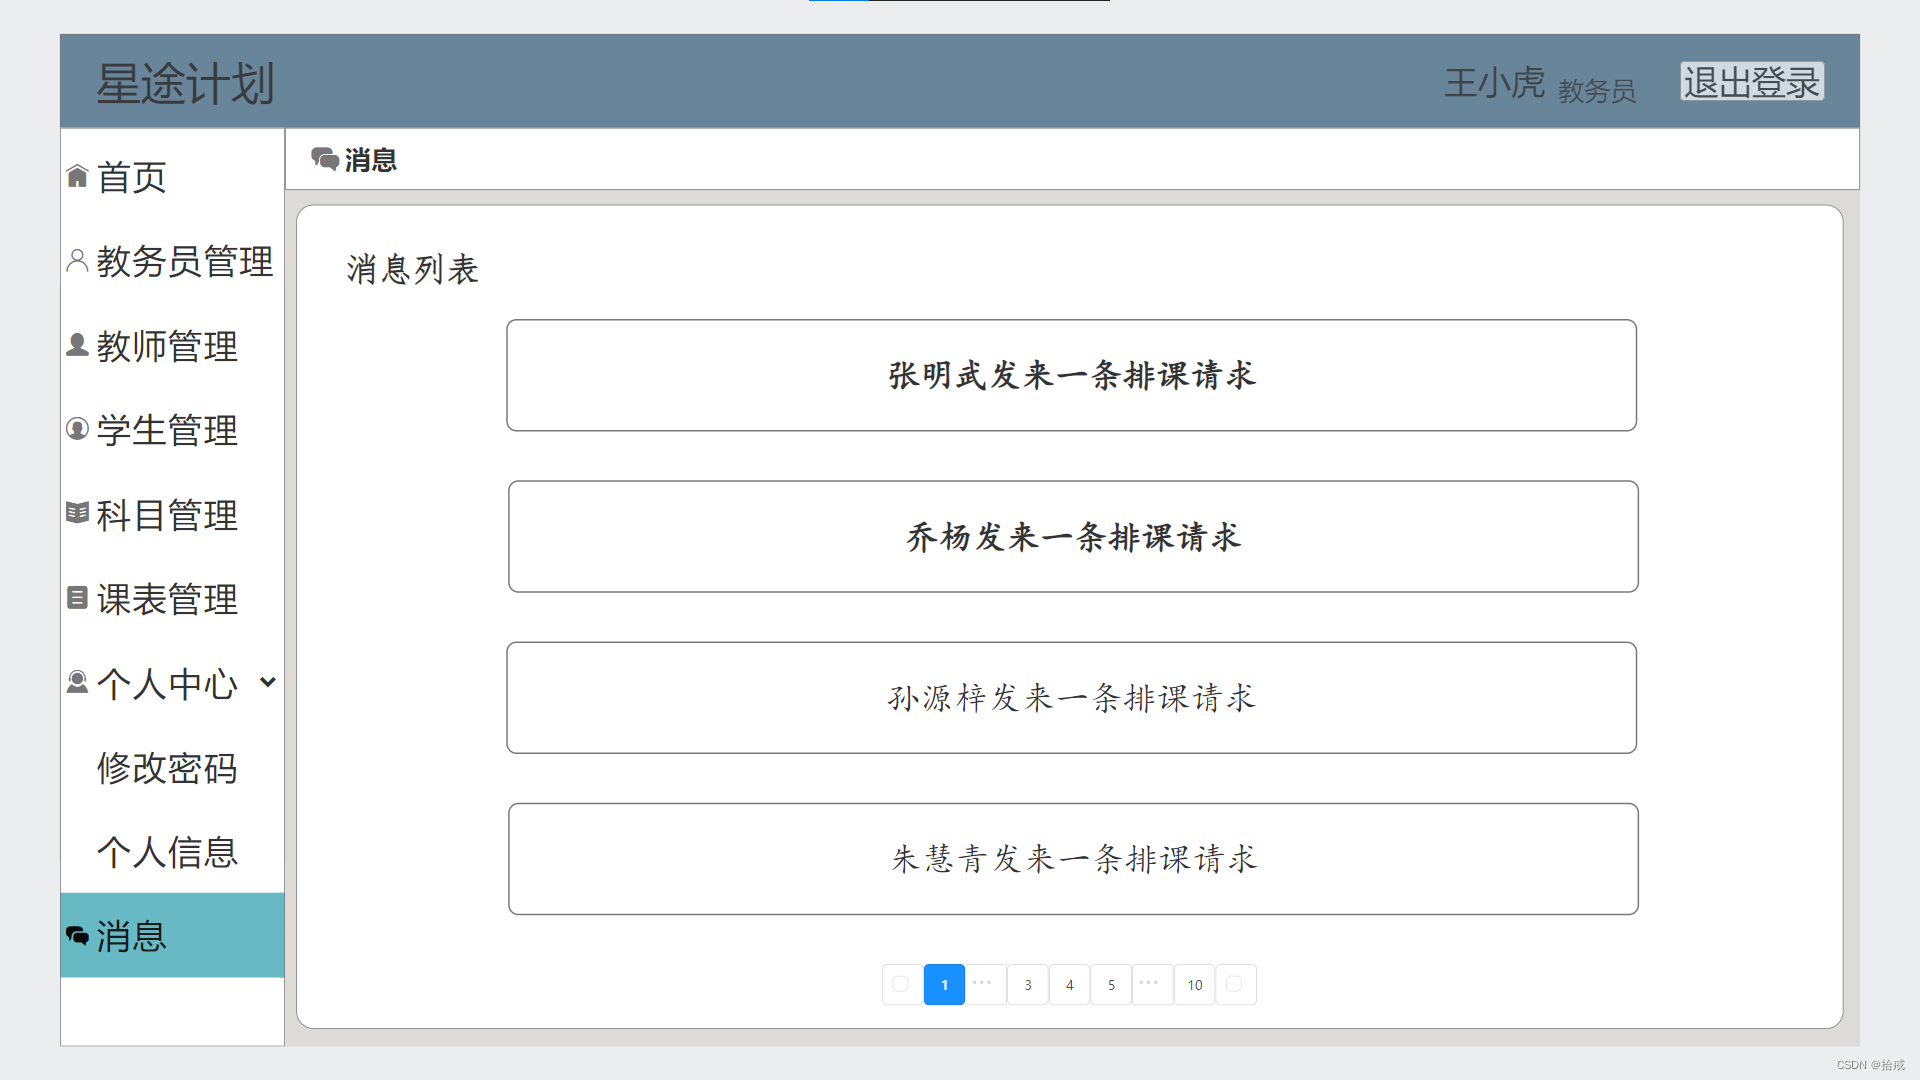Click the home icon beside 首页
This screenshot has height=1080, width=1920.
point(77,177)
